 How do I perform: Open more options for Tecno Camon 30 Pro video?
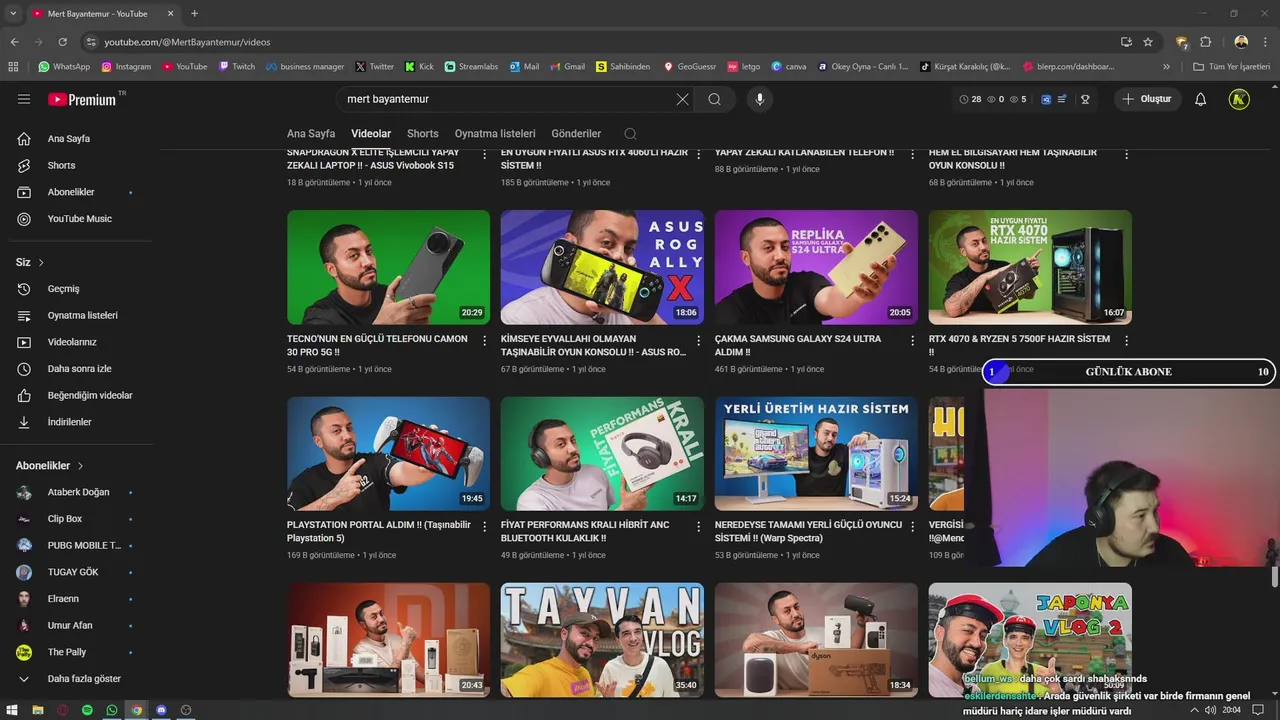pos(485,341)
